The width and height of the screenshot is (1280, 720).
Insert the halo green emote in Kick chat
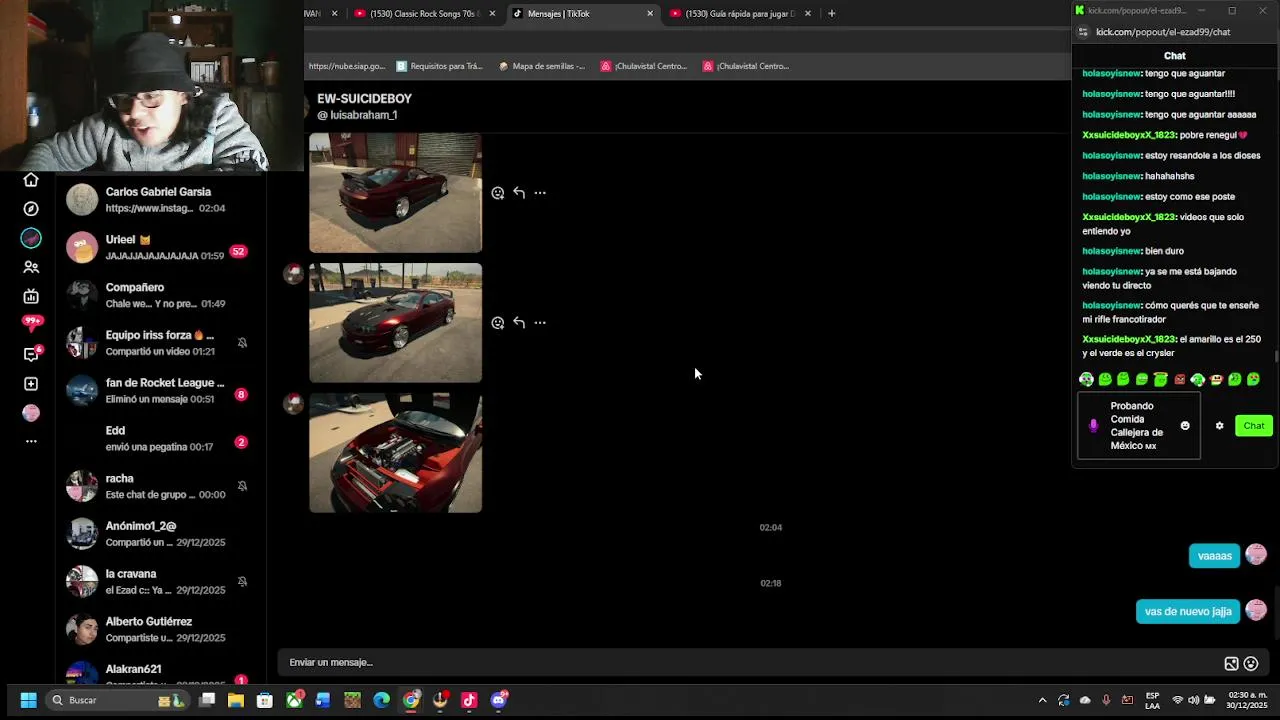pyautogui.click(x=1160, y=379)
